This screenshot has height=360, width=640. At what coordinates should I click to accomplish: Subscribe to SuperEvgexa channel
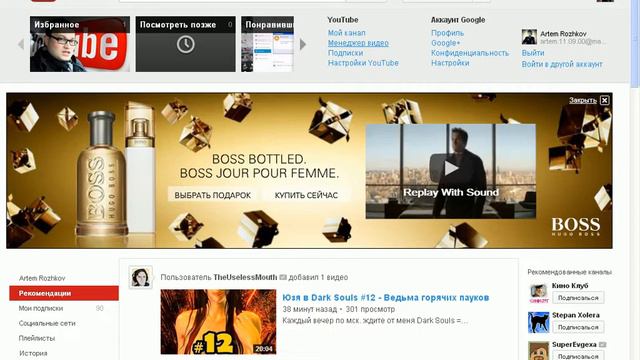pyautogui.click(x=578, y=356)
